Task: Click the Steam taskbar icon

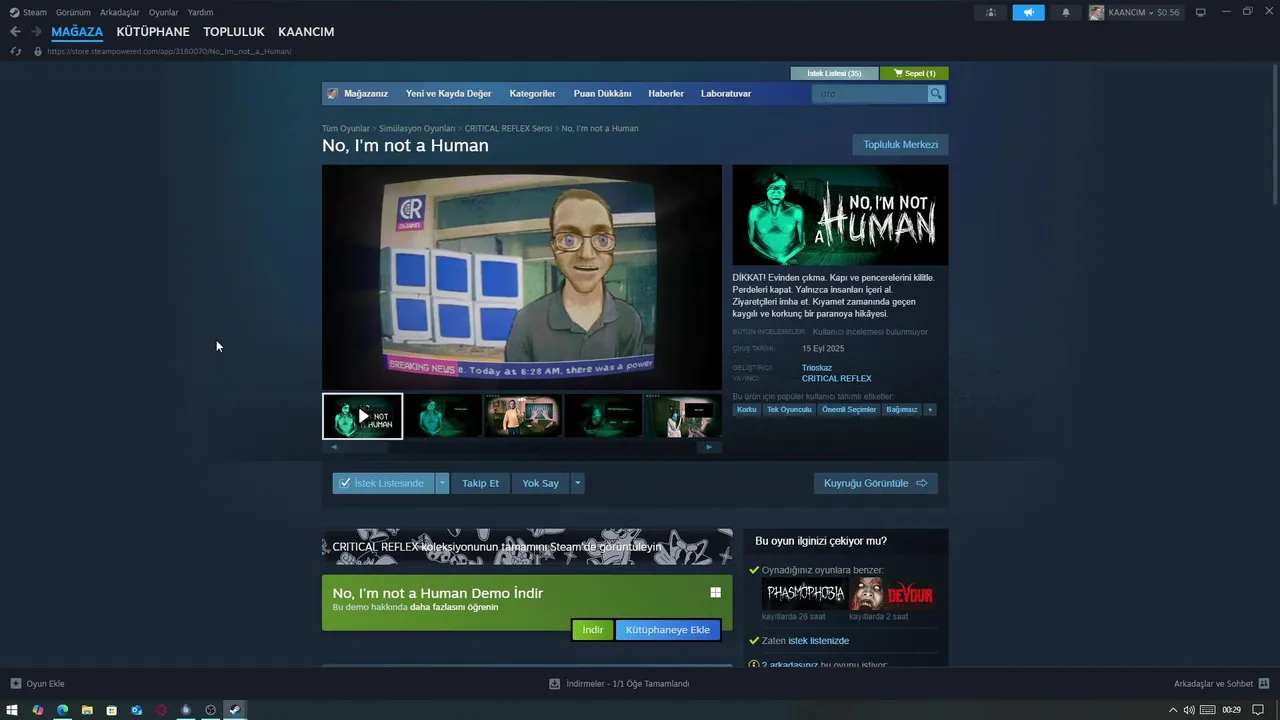Action: pyautogui.click(x=235, y=710)
